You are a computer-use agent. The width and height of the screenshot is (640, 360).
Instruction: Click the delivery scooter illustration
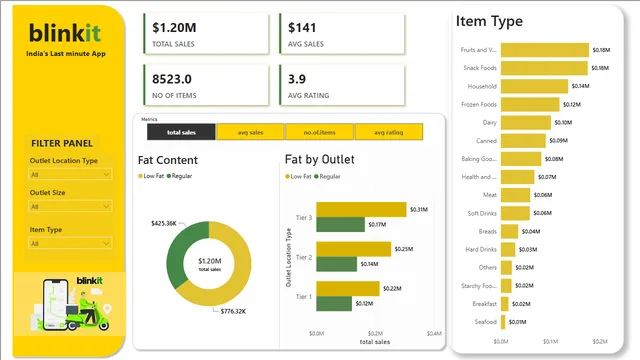point(71,304)
